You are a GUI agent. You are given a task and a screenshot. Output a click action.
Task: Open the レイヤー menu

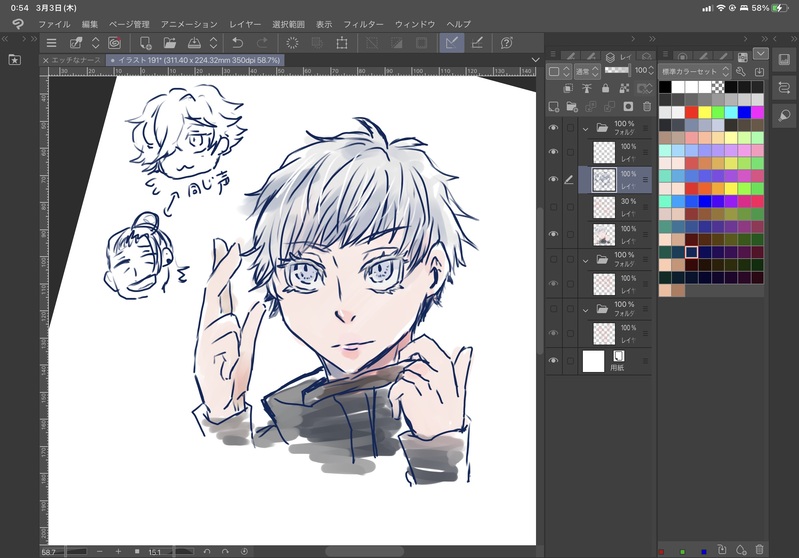tap(245, 24)
